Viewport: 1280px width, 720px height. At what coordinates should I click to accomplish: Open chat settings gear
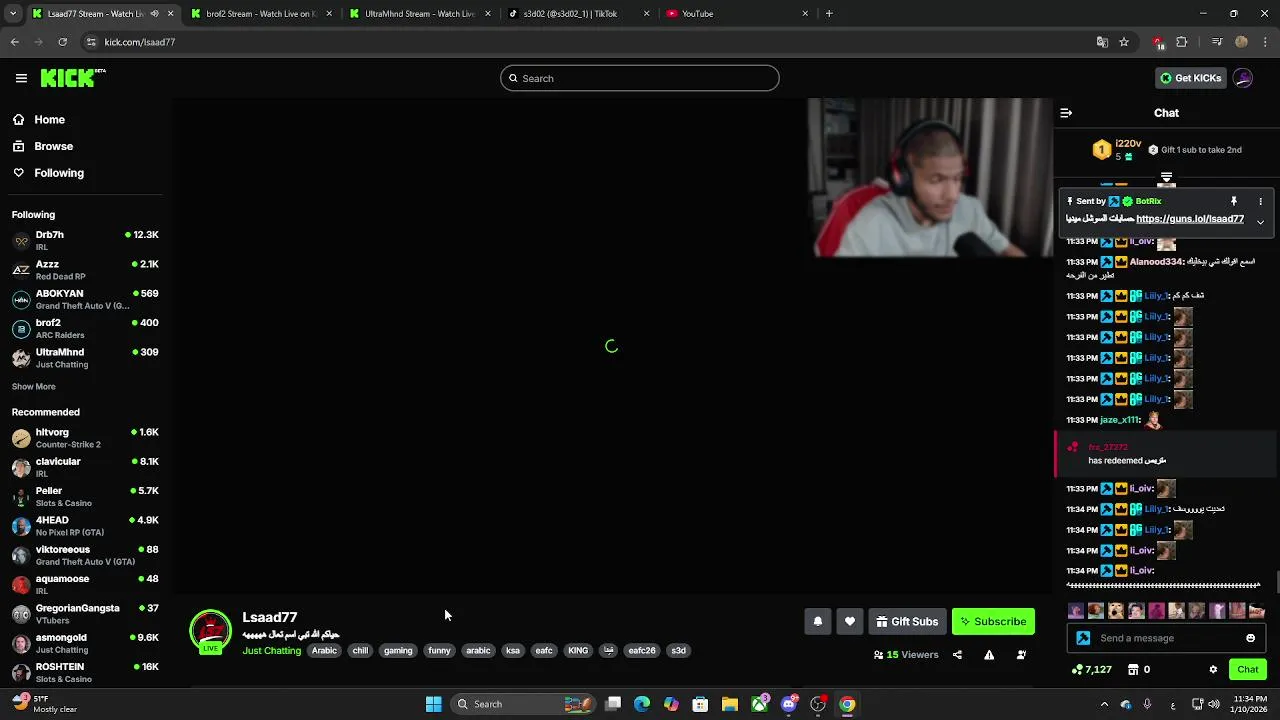point(1213,669)
